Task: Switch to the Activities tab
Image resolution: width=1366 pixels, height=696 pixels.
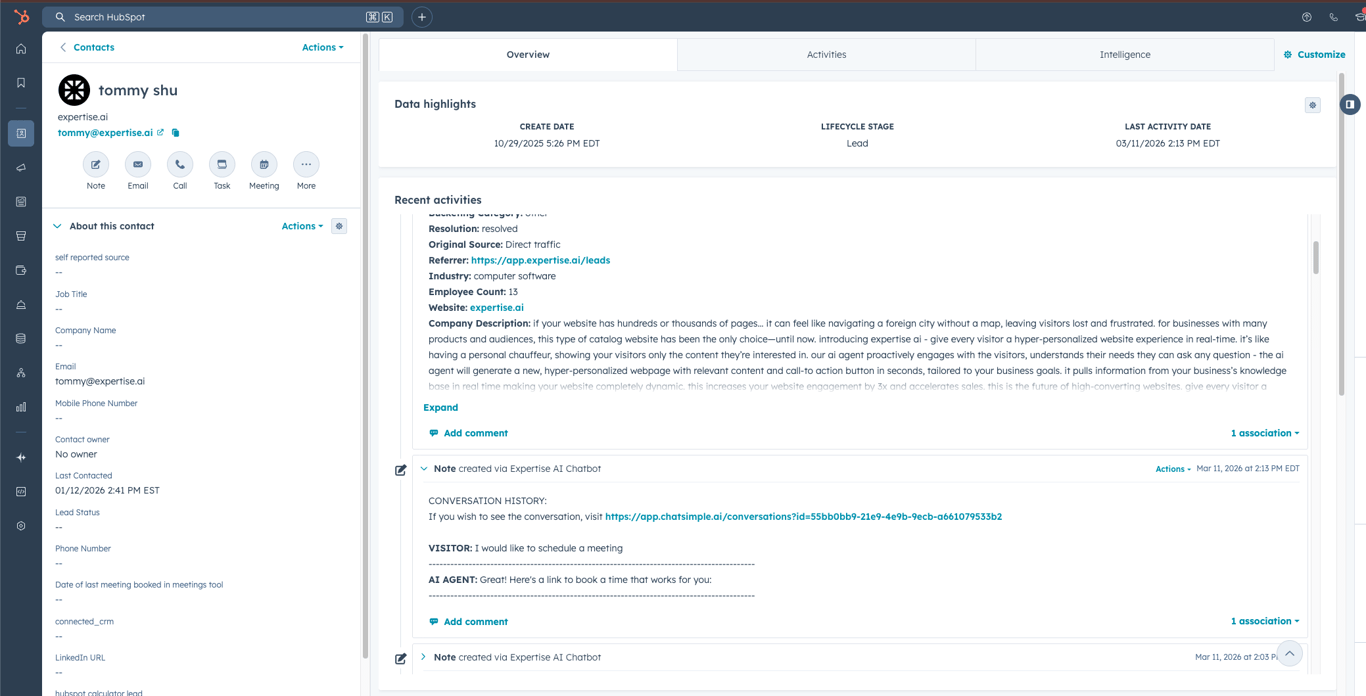Action: (827, 55)
